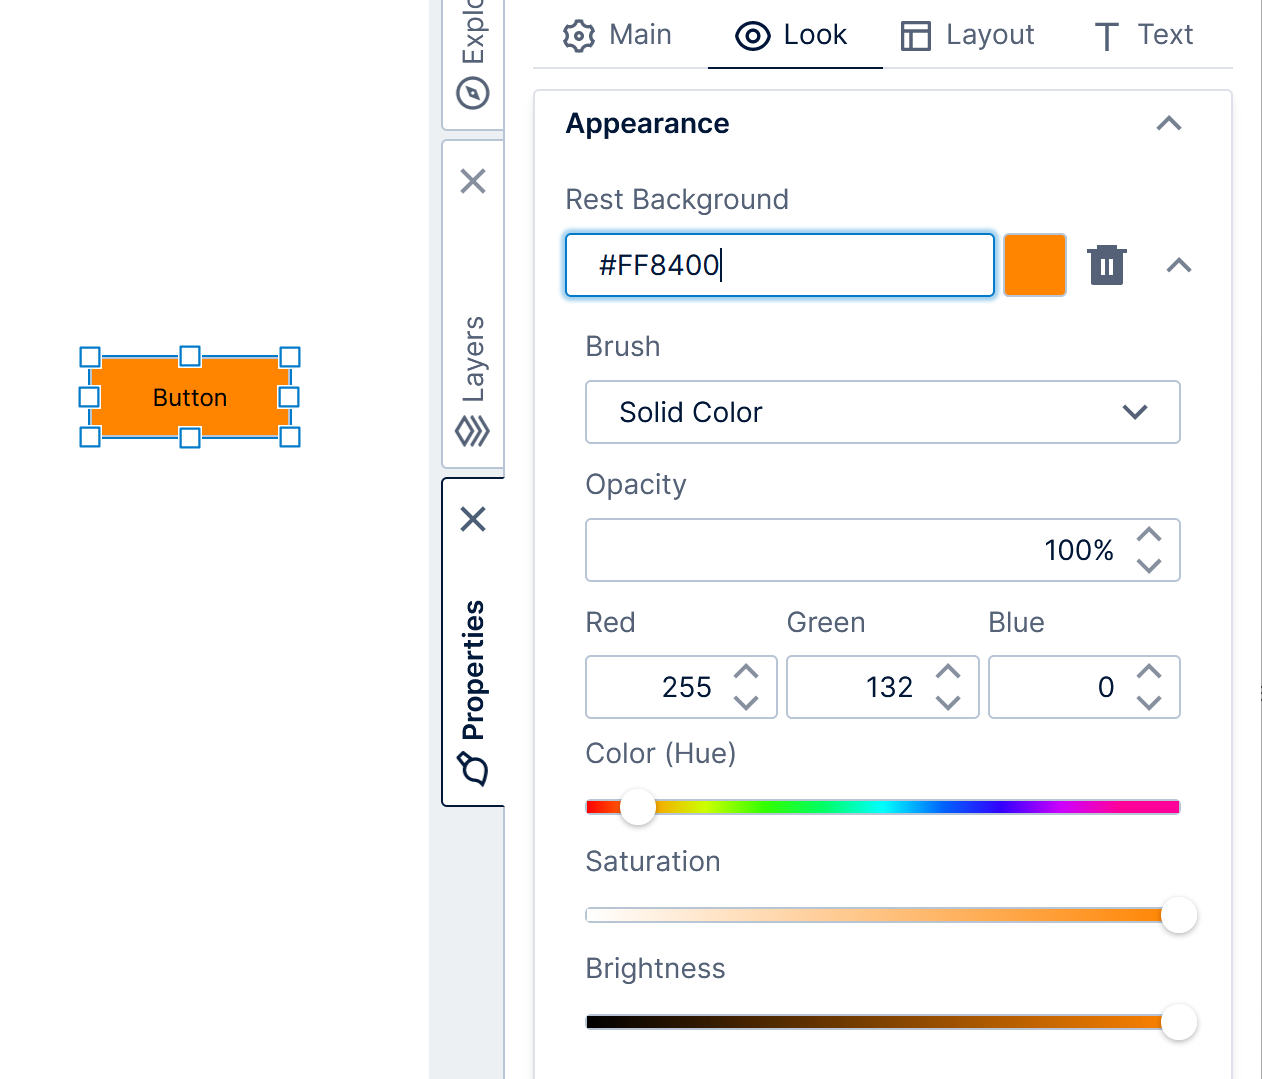
Task: Increase the Opacity value
Action: point(1149,535)
